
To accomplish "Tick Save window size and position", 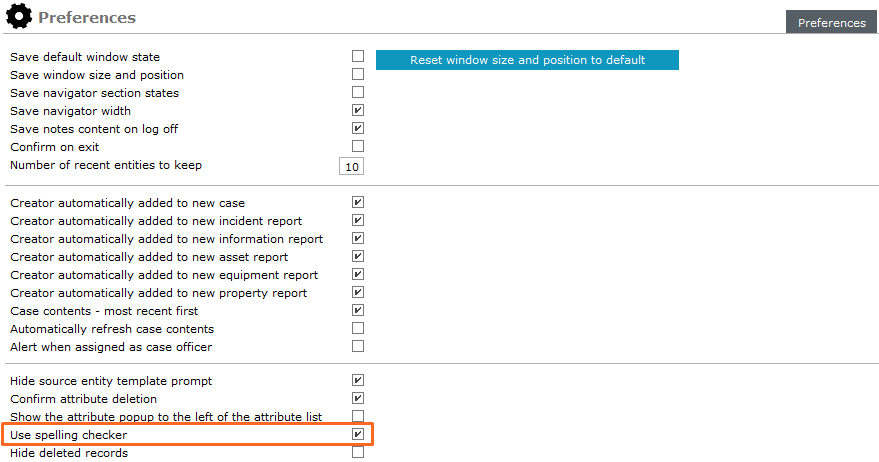I will 358,75.
